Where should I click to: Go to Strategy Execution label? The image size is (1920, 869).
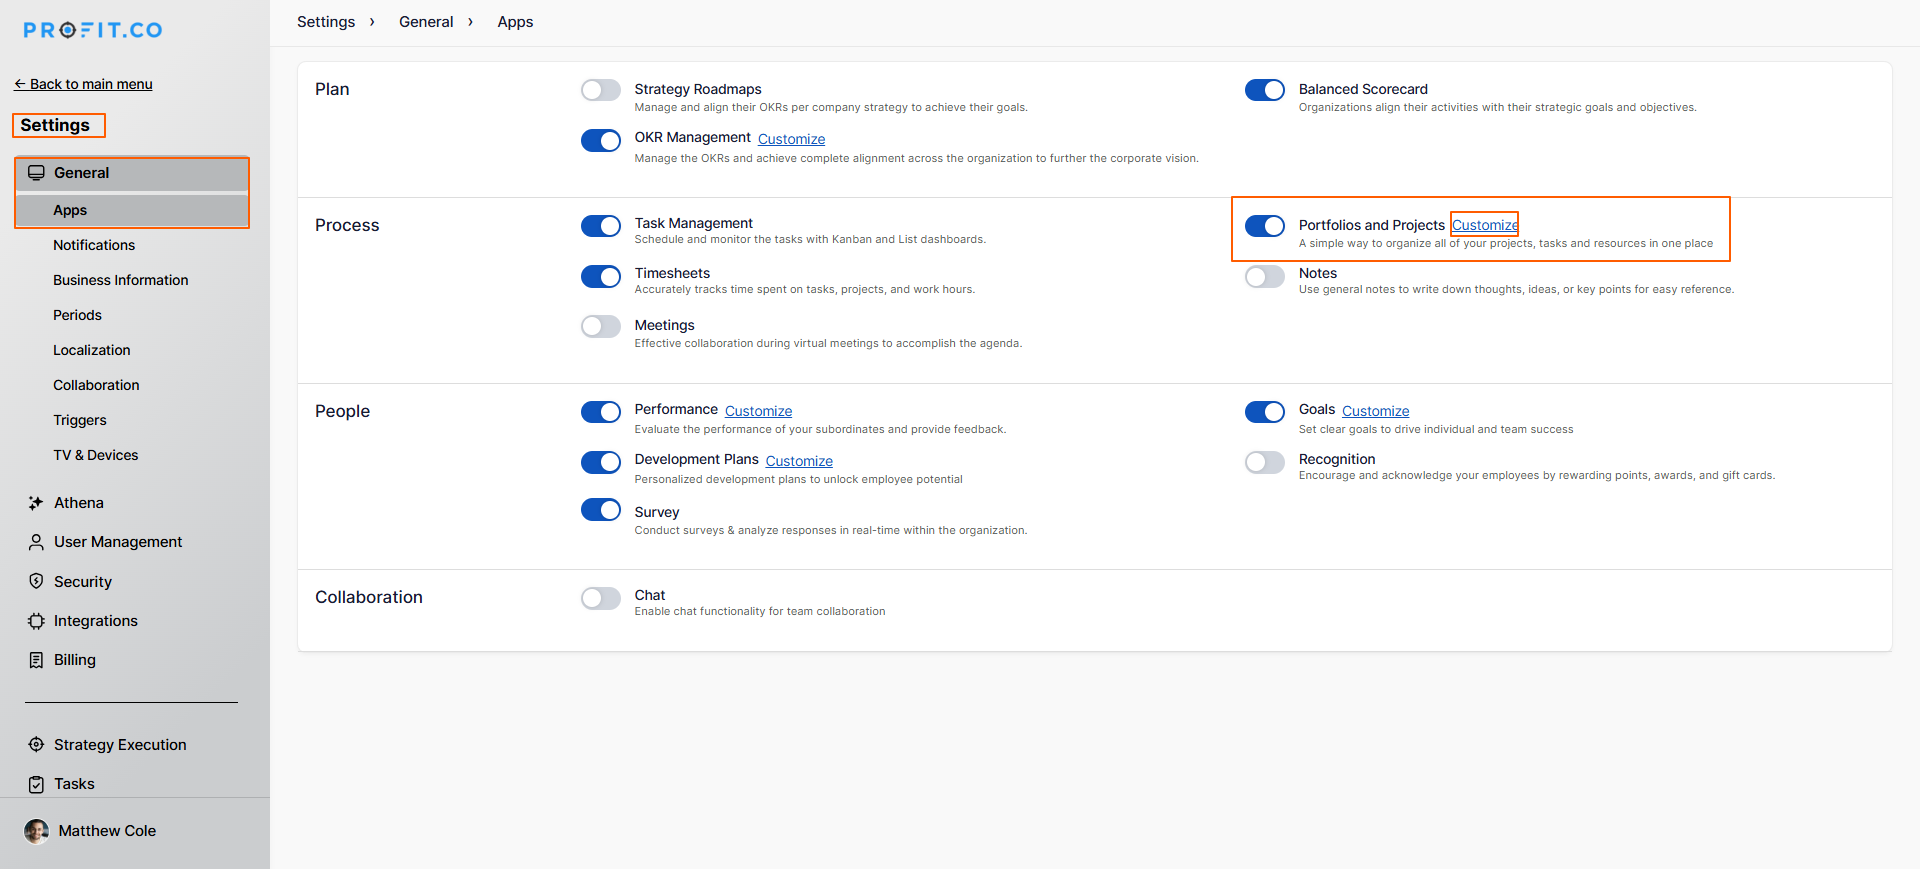[x=120, y=745]
